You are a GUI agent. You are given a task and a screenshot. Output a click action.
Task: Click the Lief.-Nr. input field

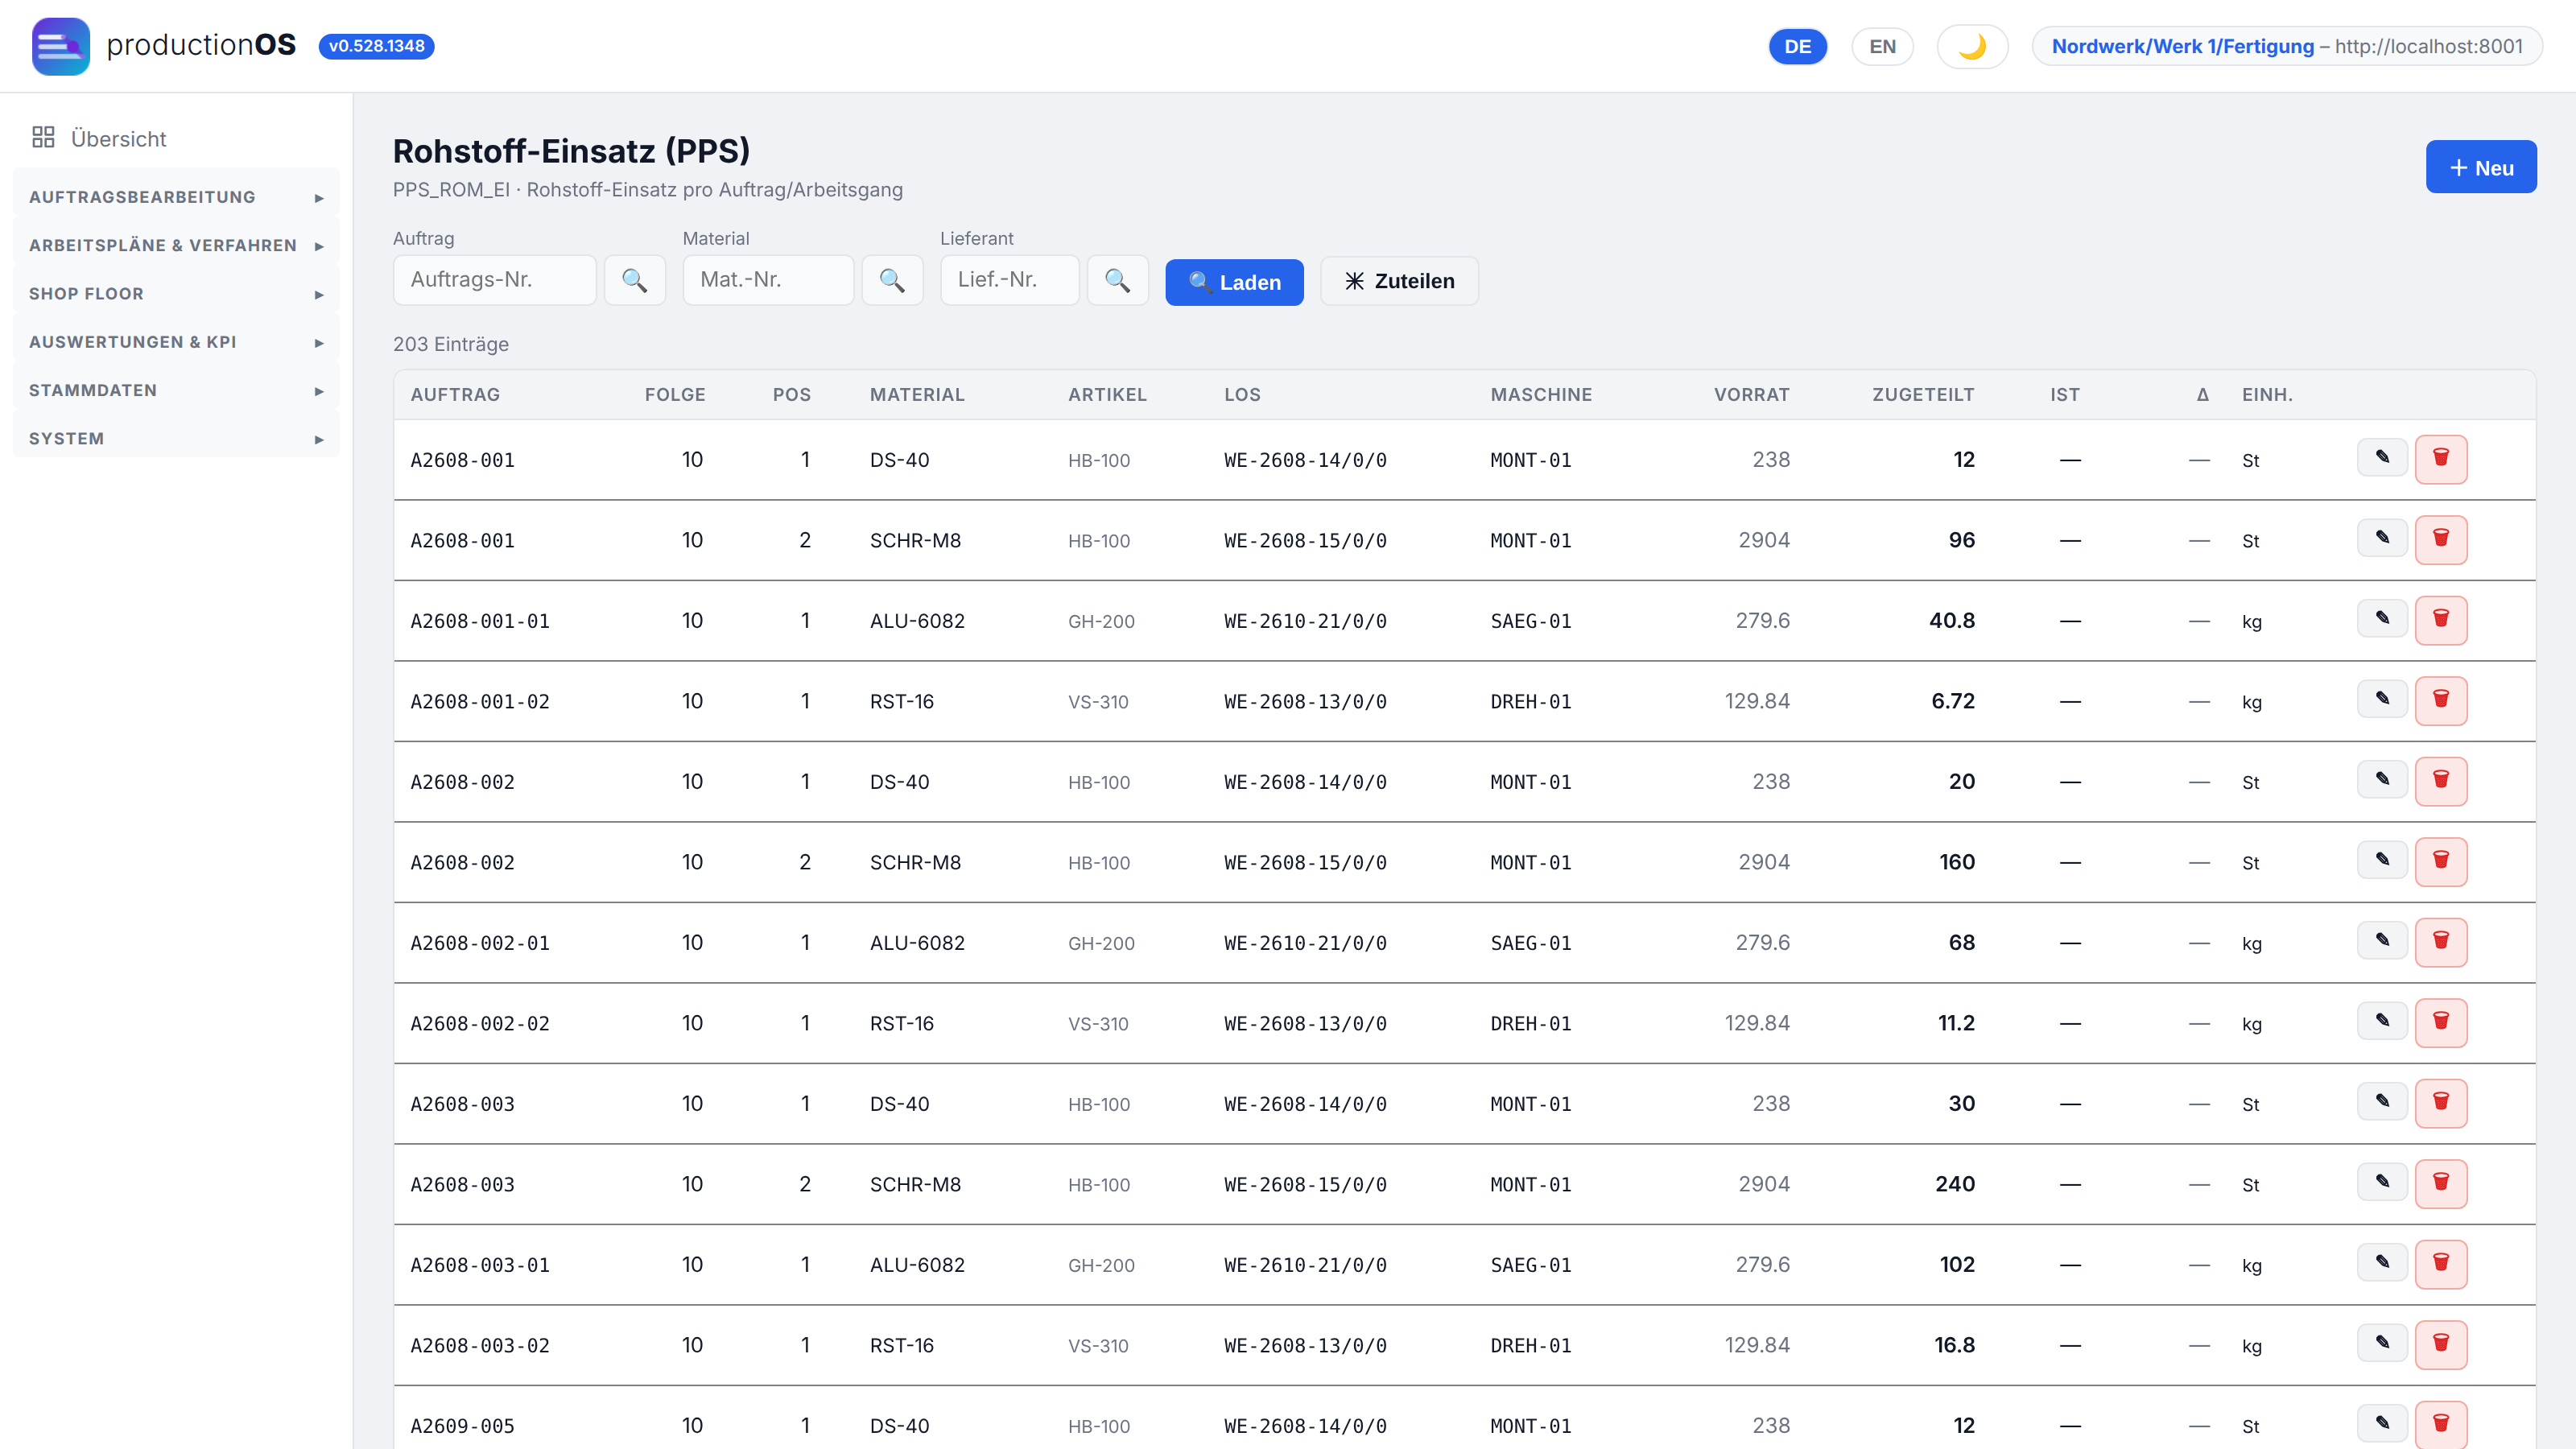1009,280
